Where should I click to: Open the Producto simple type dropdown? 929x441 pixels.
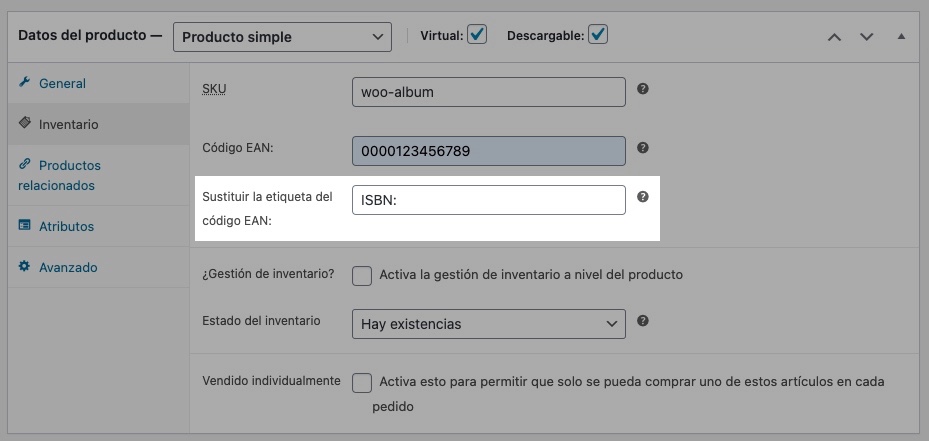click(282, 37)
